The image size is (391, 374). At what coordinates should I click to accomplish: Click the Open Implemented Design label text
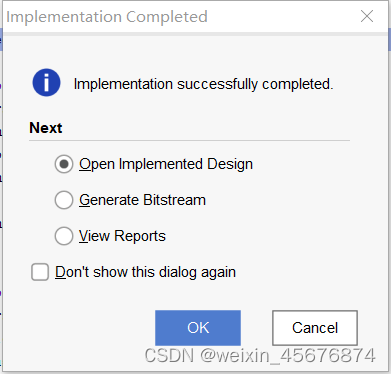(x=166, y=164)
